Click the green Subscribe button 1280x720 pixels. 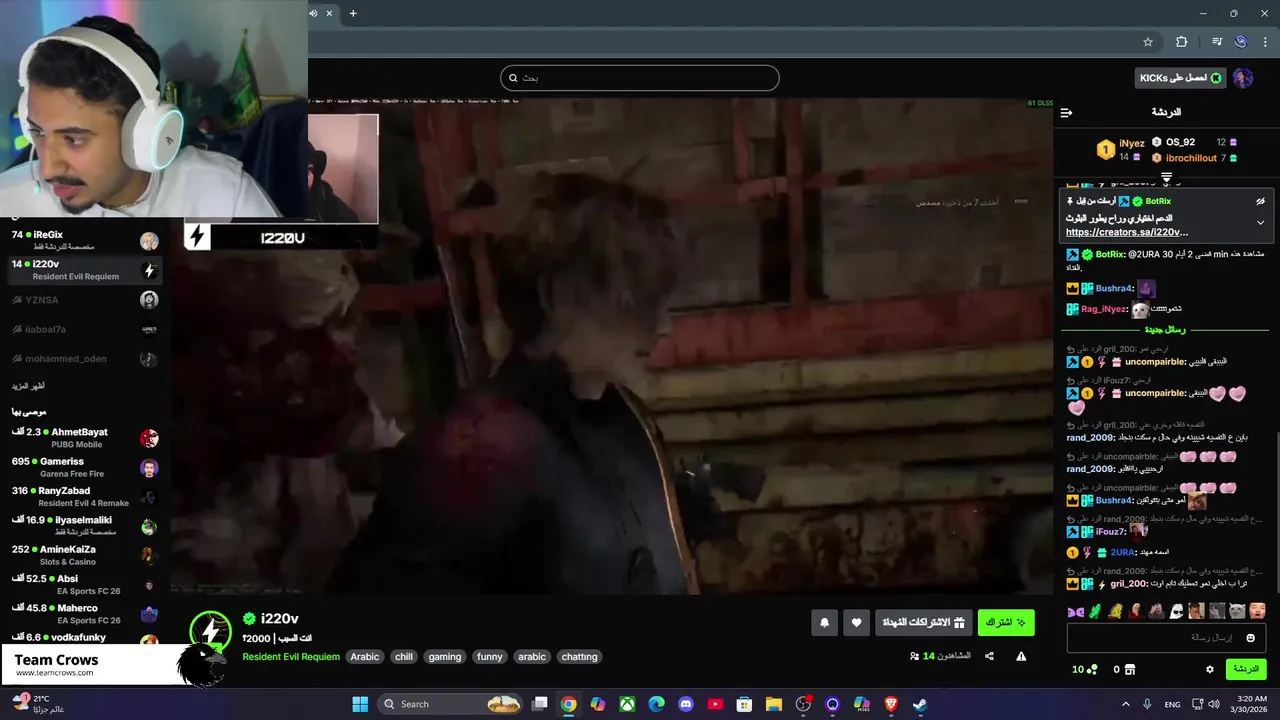pyautogui.click(x=1005, y=623)
